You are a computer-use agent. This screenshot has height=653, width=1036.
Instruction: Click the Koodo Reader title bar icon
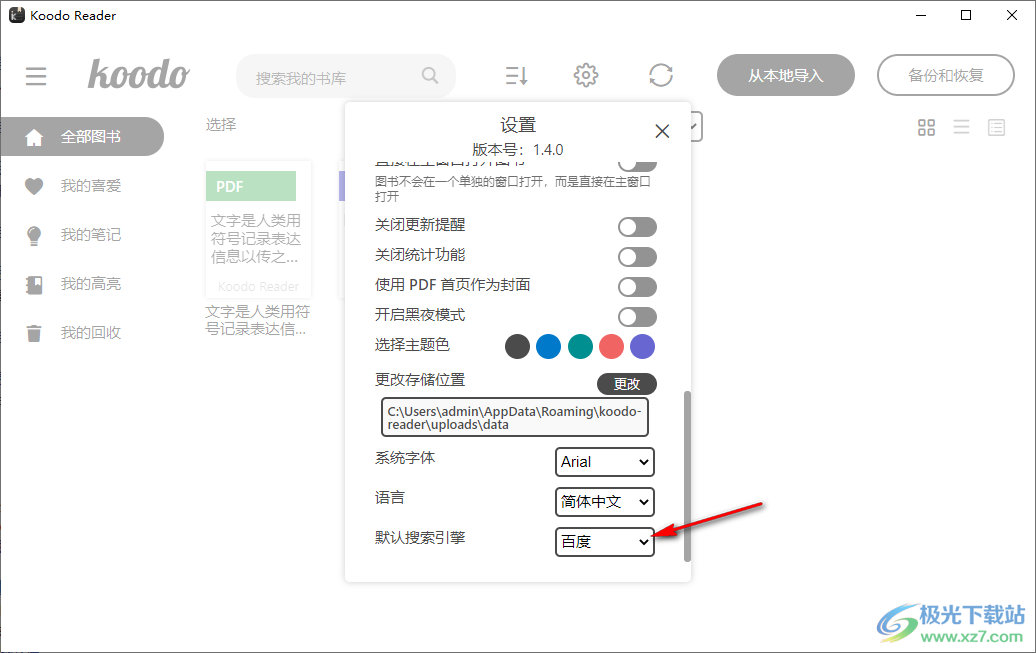17,15
